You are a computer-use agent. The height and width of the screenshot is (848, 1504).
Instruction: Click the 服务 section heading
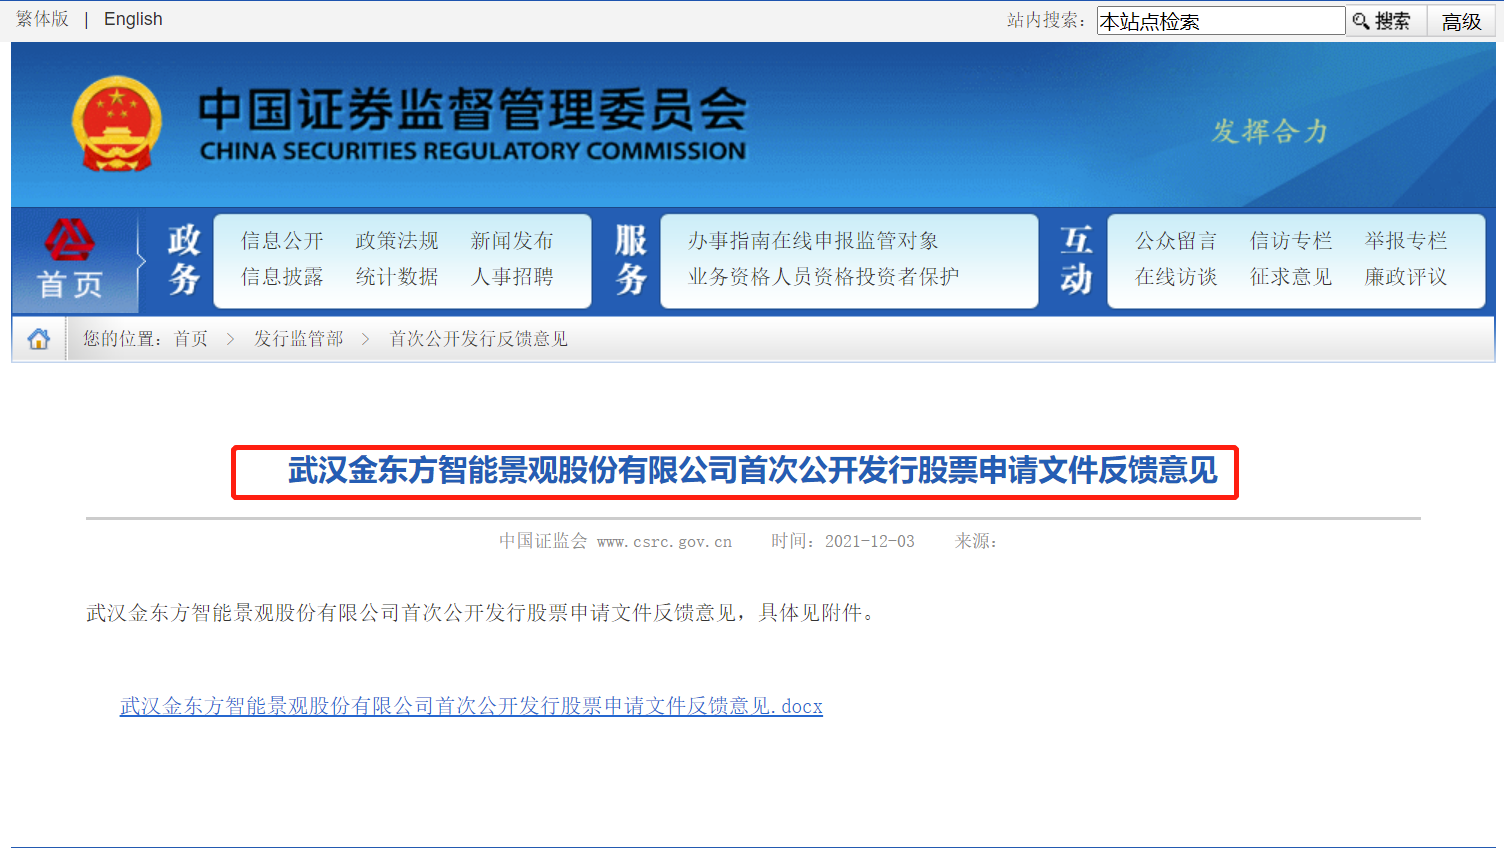click(631, 260)
